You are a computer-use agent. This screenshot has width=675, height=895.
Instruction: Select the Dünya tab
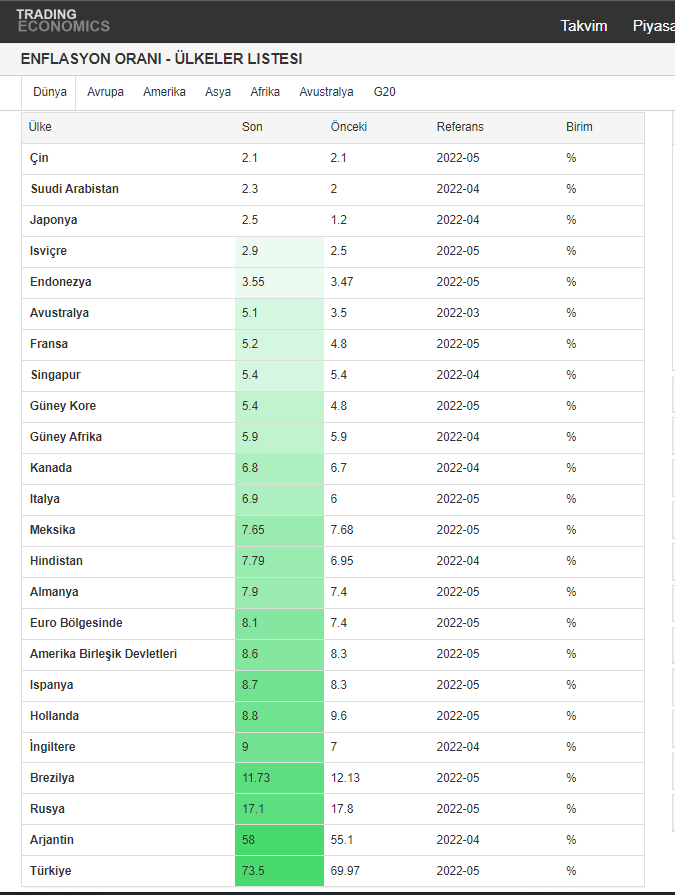click(x=50, y=92)
